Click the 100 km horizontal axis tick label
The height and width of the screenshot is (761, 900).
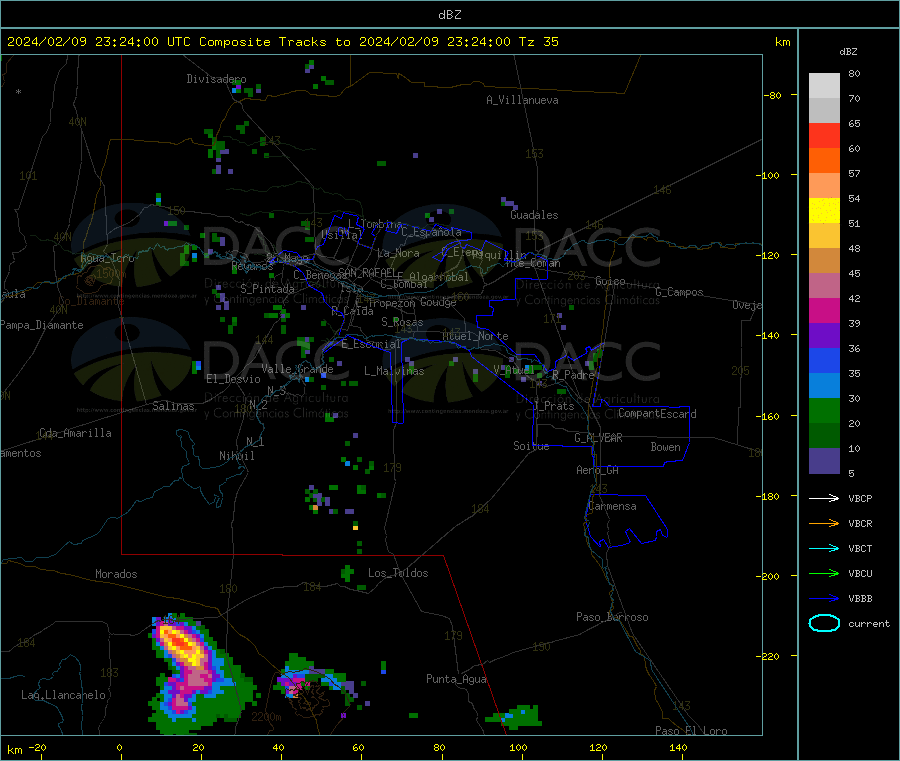(x=518, y=747)
